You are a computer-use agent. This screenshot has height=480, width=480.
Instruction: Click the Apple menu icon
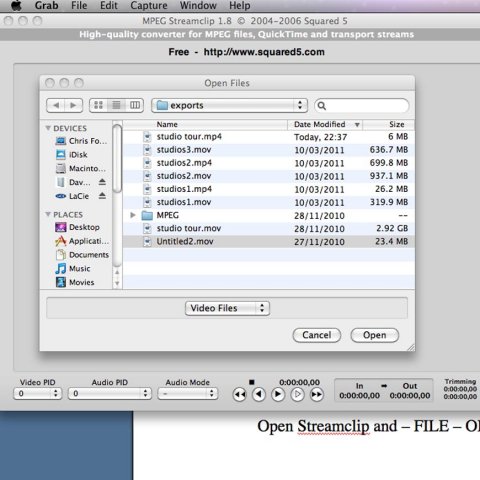[16, 5]
